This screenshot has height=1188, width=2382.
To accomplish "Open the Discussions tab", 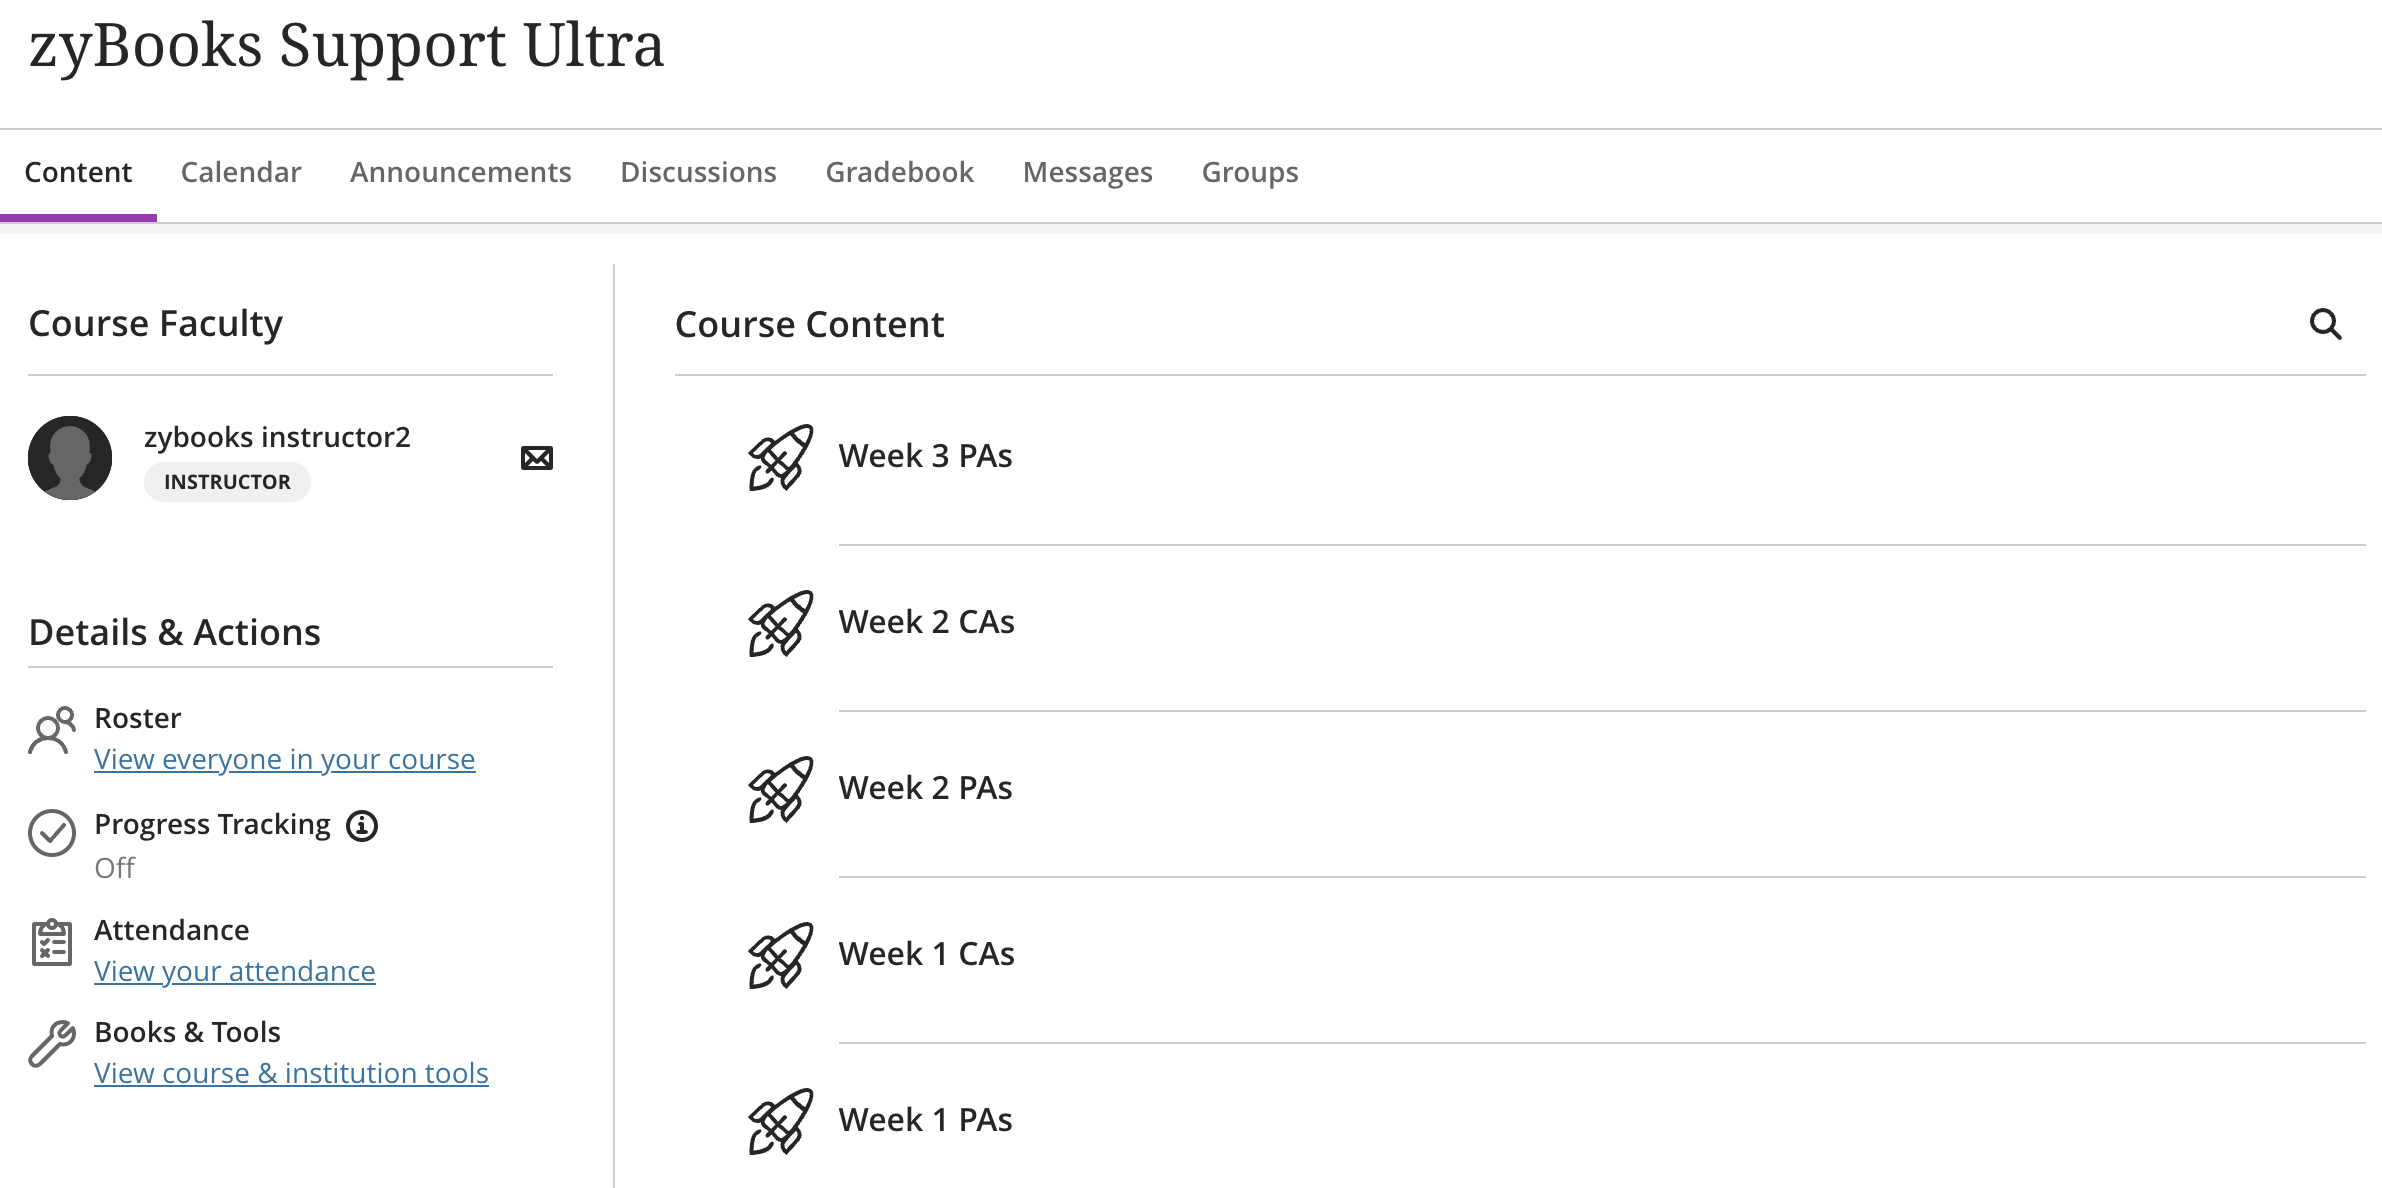I will [x=698, y=172].
